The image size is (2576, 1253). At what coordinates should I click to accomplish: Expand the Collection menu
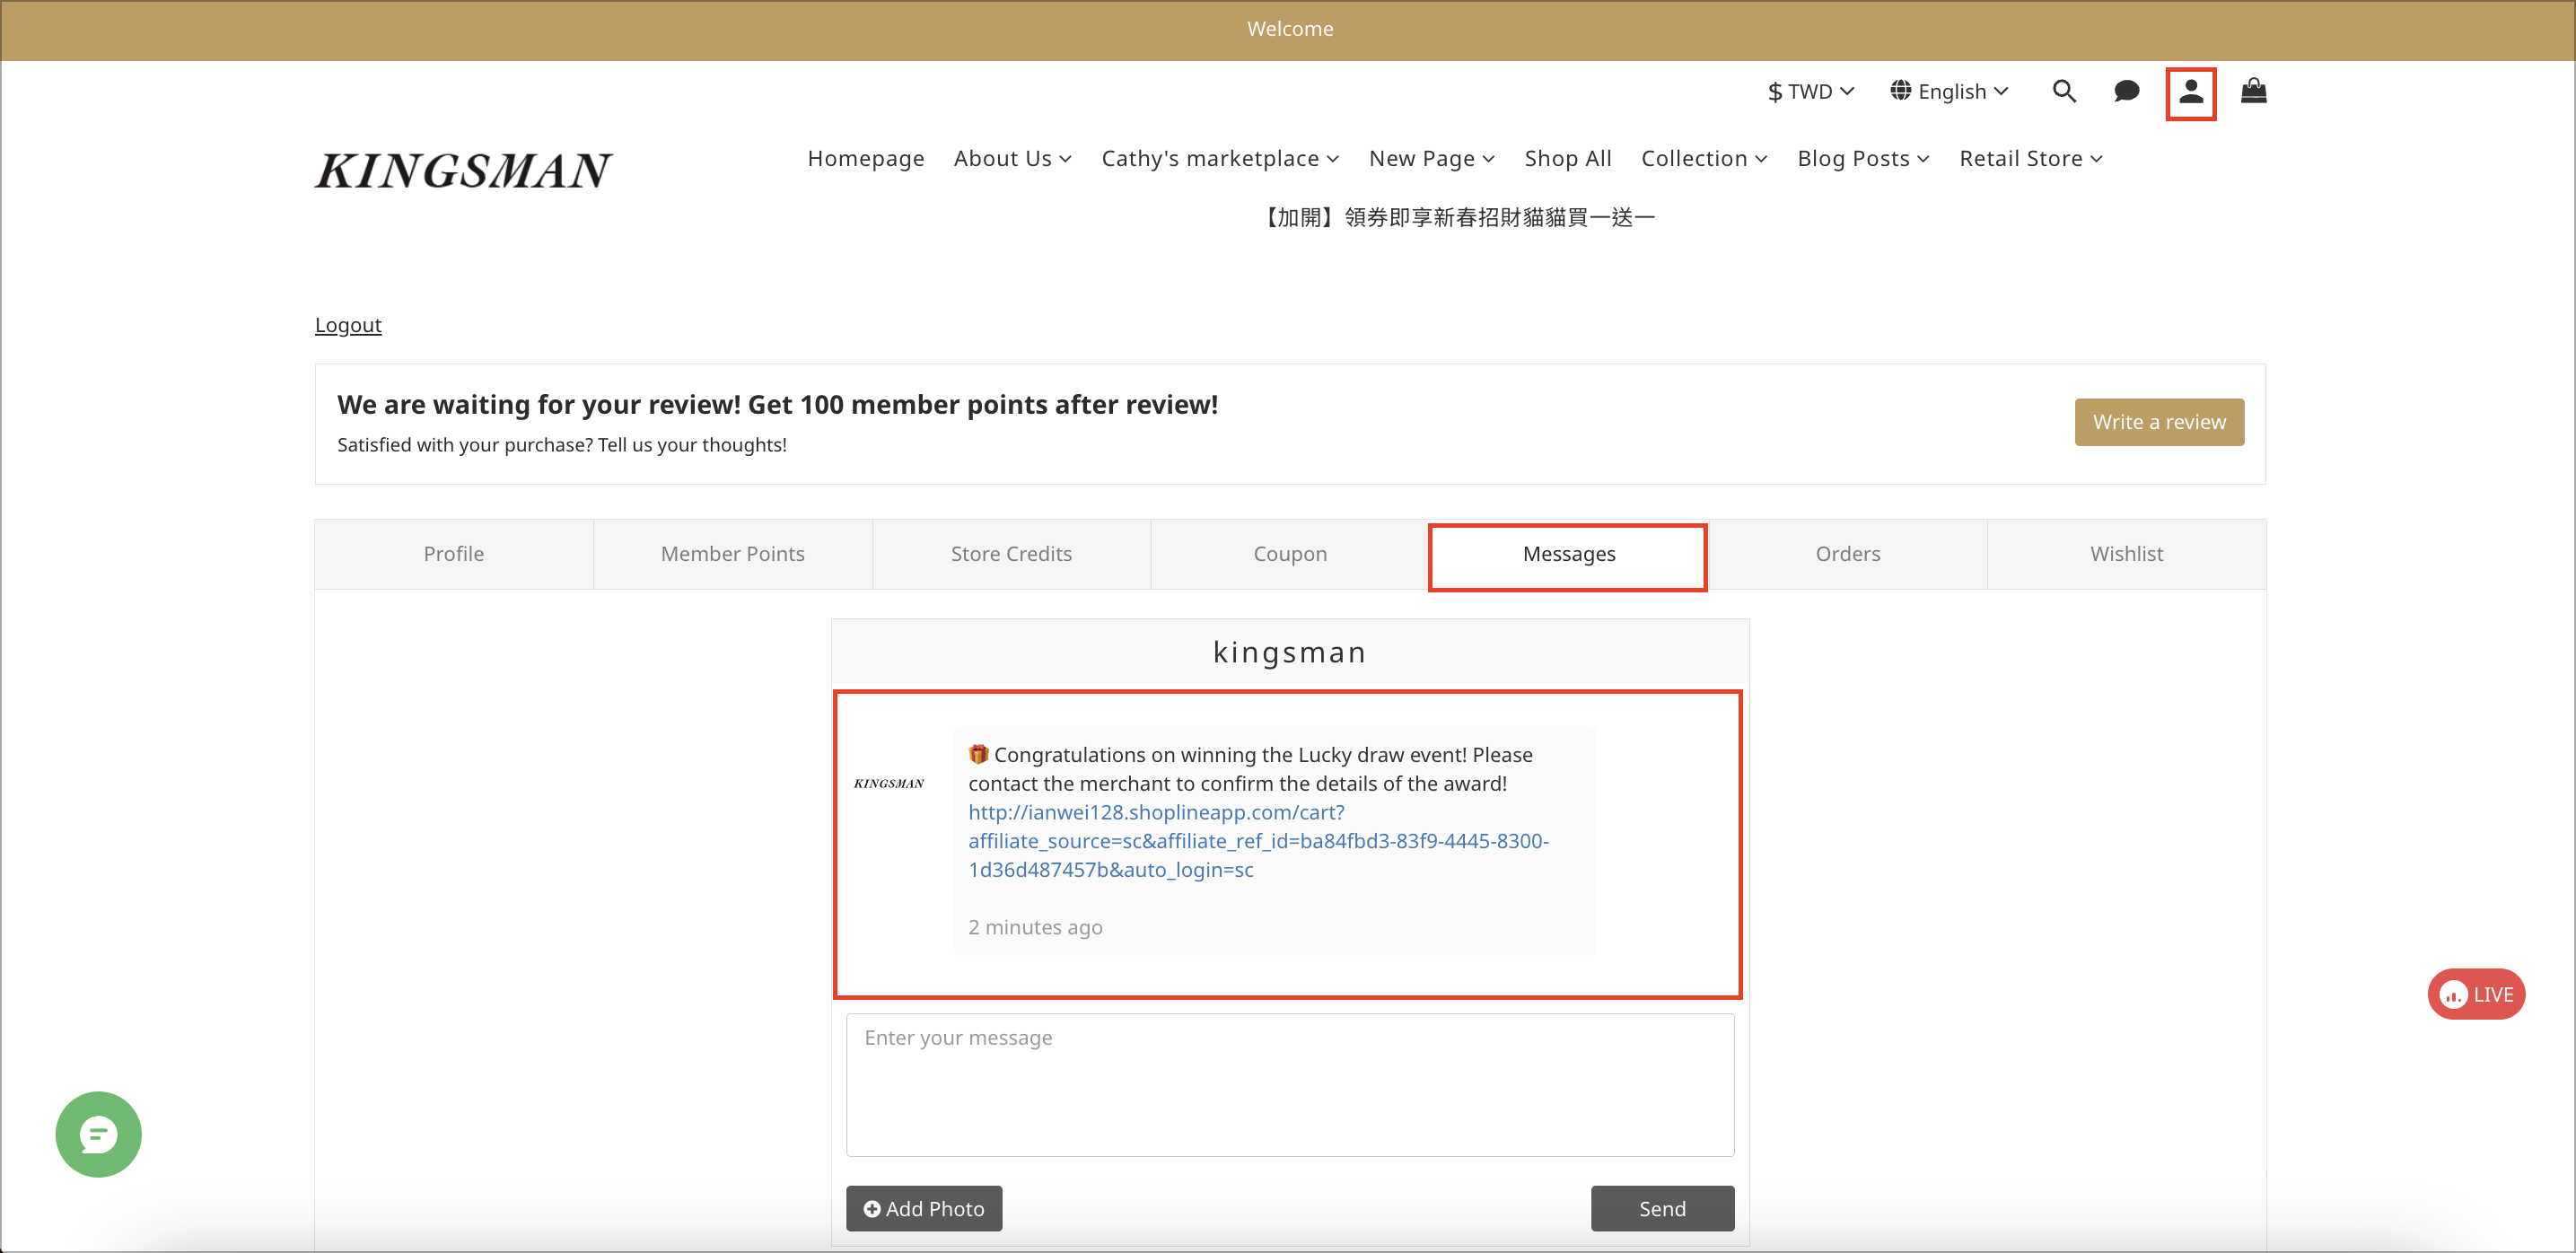[1704, 159]
